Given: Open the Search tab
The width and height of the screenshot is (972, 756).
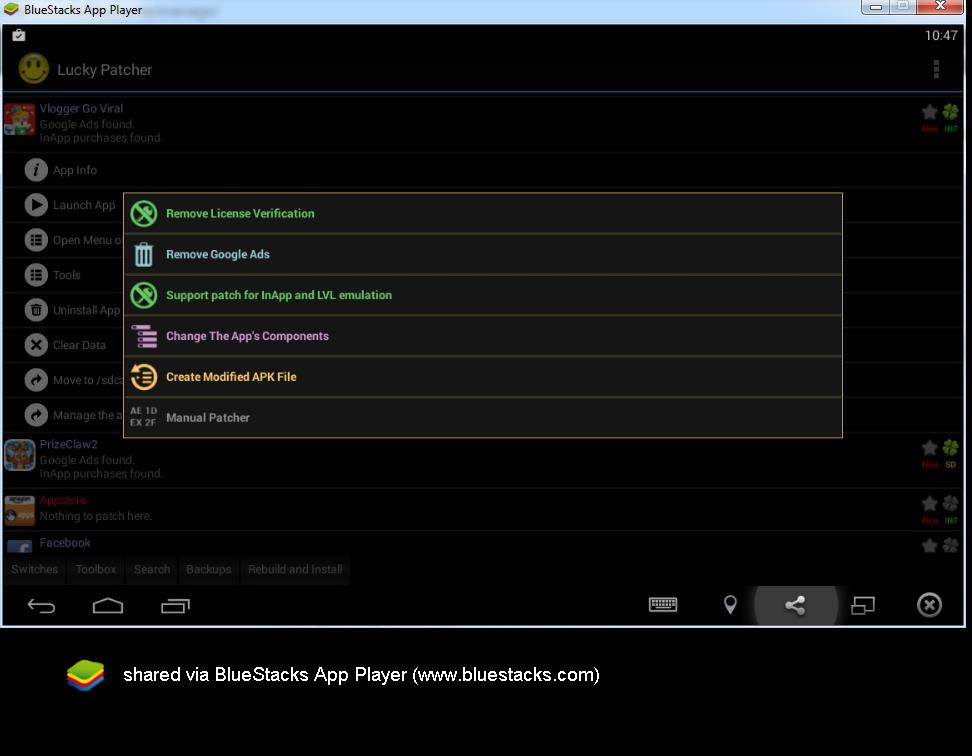Looking at the screenshot, I should tap(152, 569).
